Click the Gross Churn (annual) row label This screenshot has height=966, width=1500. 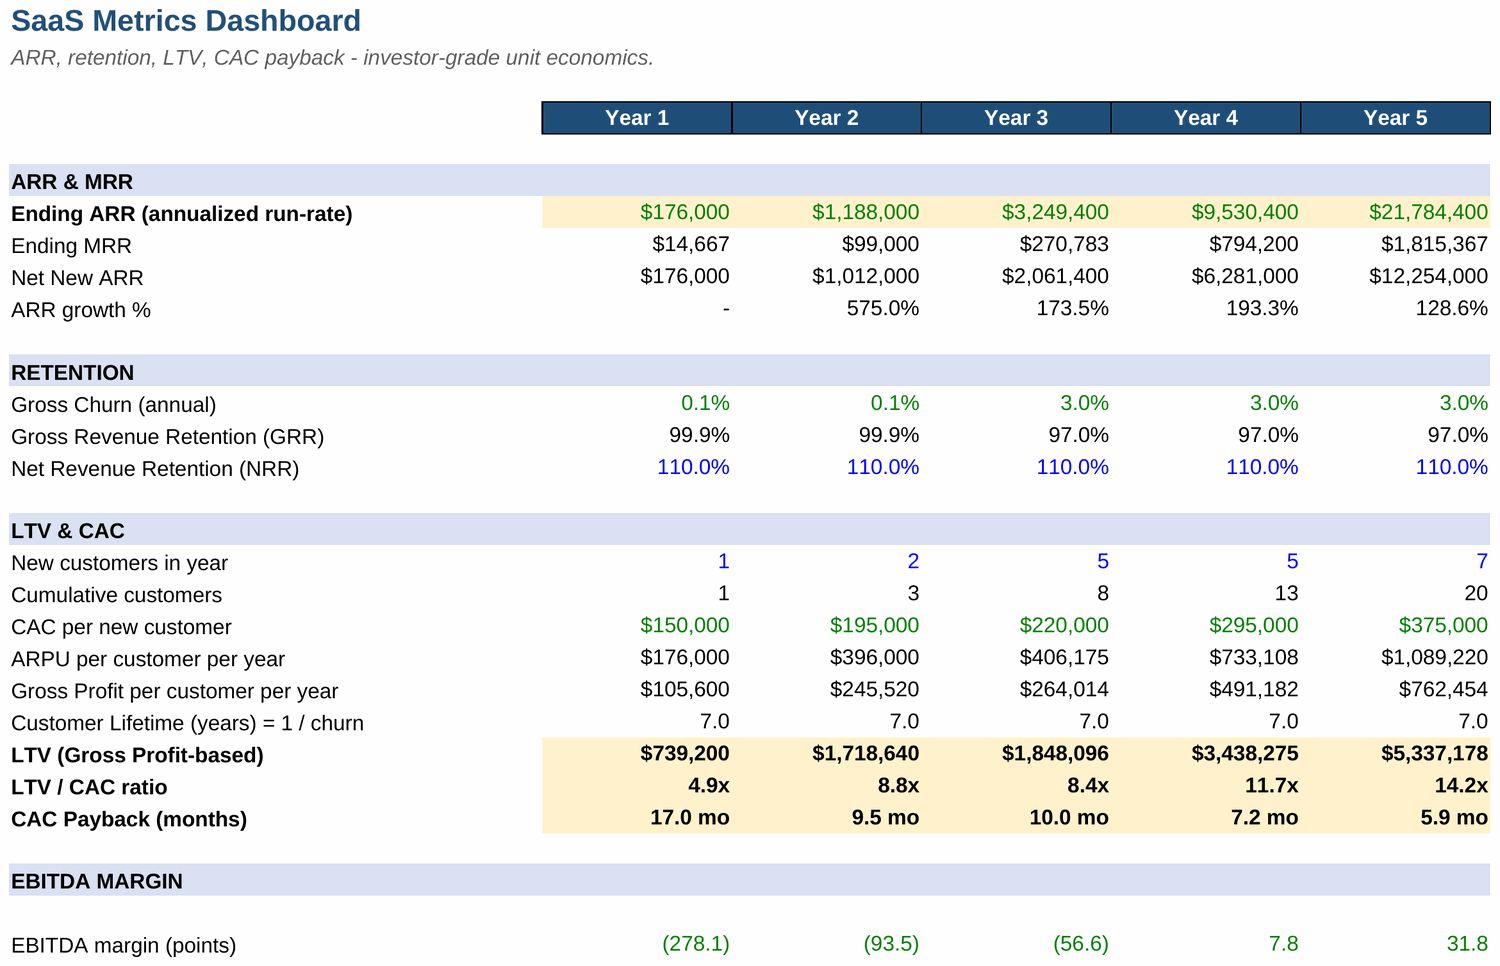coord(114,405)
